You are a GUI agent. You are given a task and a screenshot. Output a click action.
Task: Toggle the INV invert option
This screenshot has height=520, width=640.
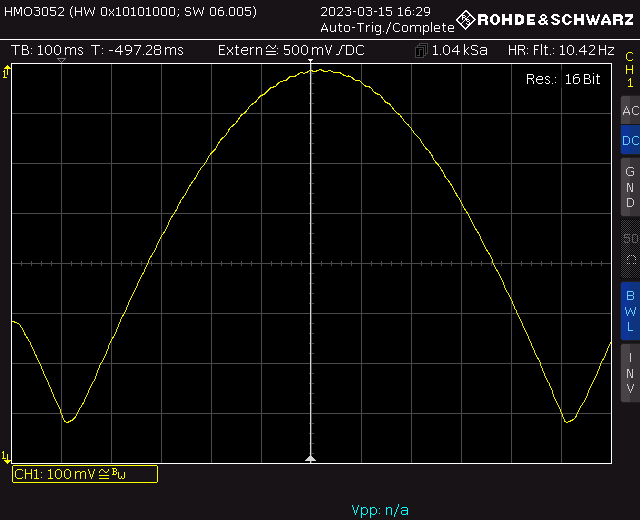pyautogui.click(x=629, y=373)
